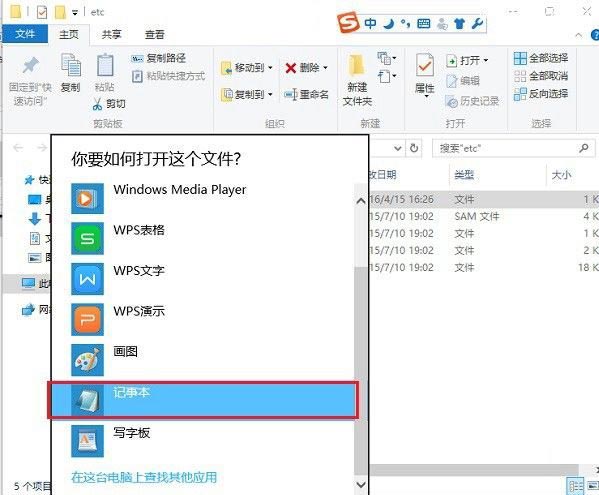Click the 剪切 scissors button
This screenshot has width=599, height=495.
tap(109, 104)
